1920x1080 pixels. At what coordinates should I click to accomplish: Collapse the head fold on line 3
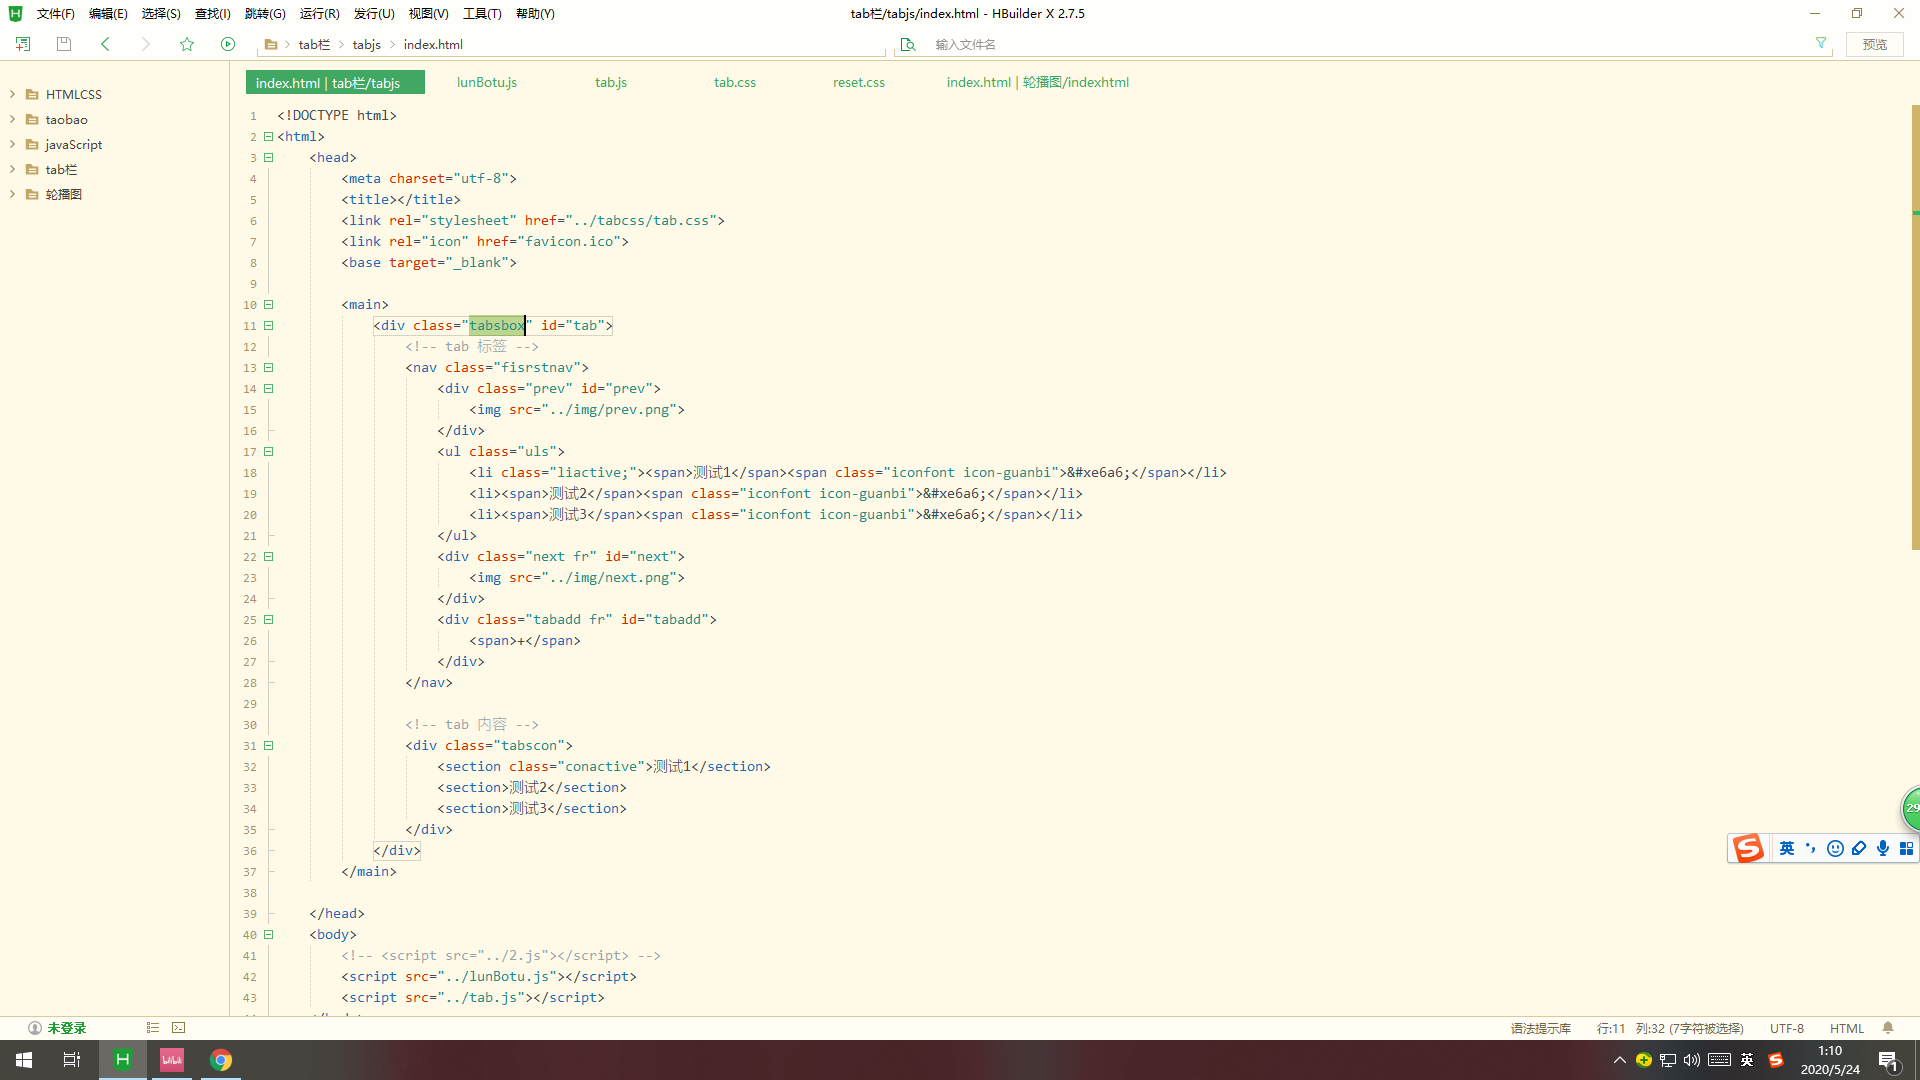pyautogui.click(x=268, y=157)
